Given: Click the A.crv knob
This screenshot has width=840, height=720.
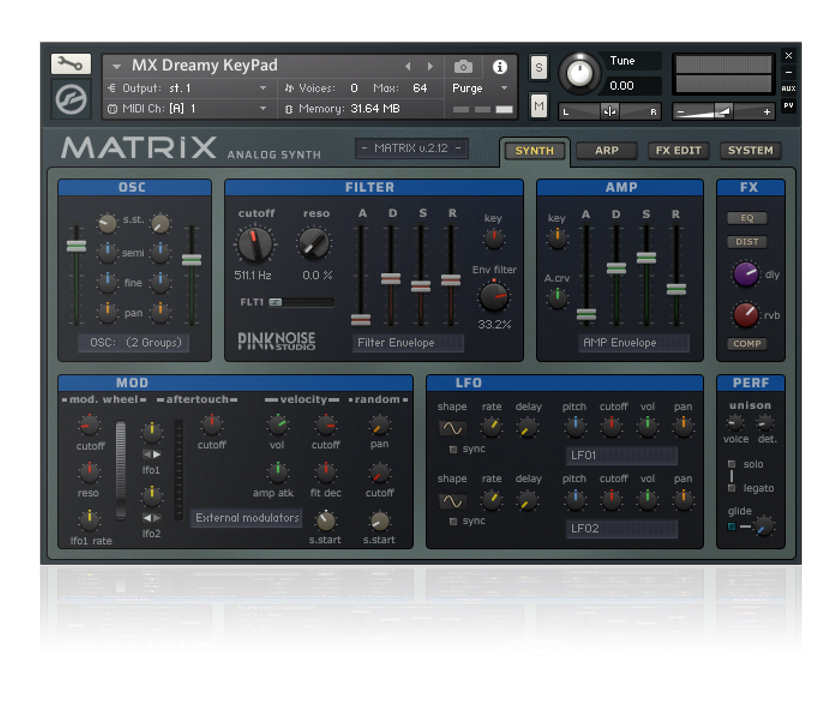Looking at the screenshot, I should pos(557,298).
